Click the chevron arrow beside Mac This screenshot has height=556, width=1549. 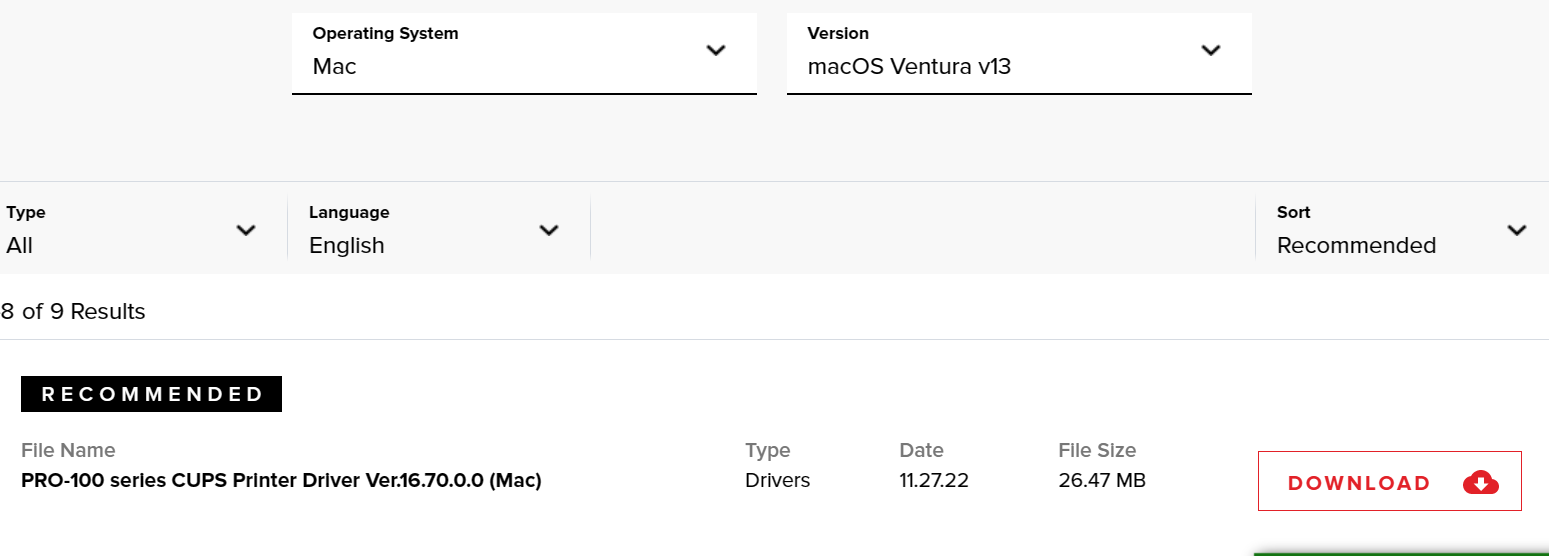point(716,51)
